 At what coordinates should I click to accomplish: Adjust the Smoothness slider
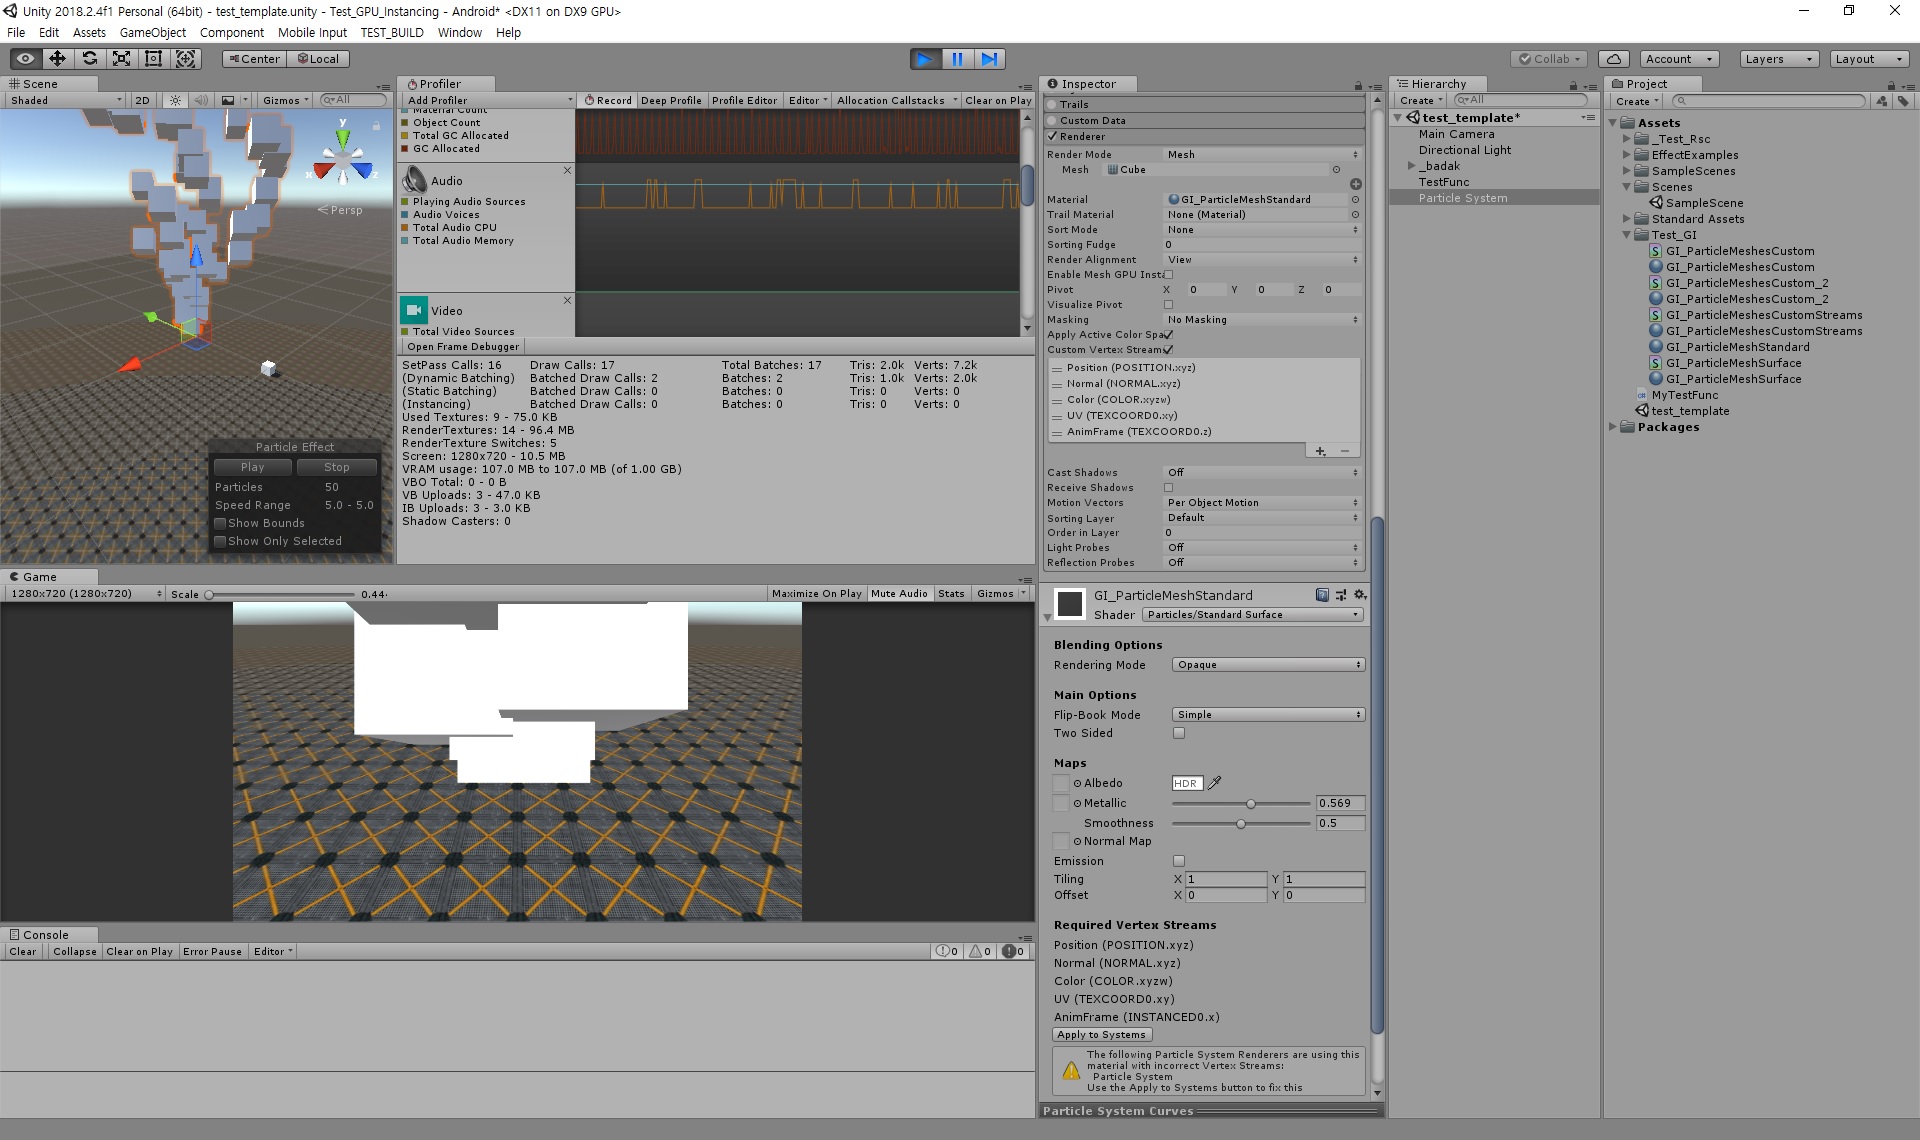tap(1240, 824)
